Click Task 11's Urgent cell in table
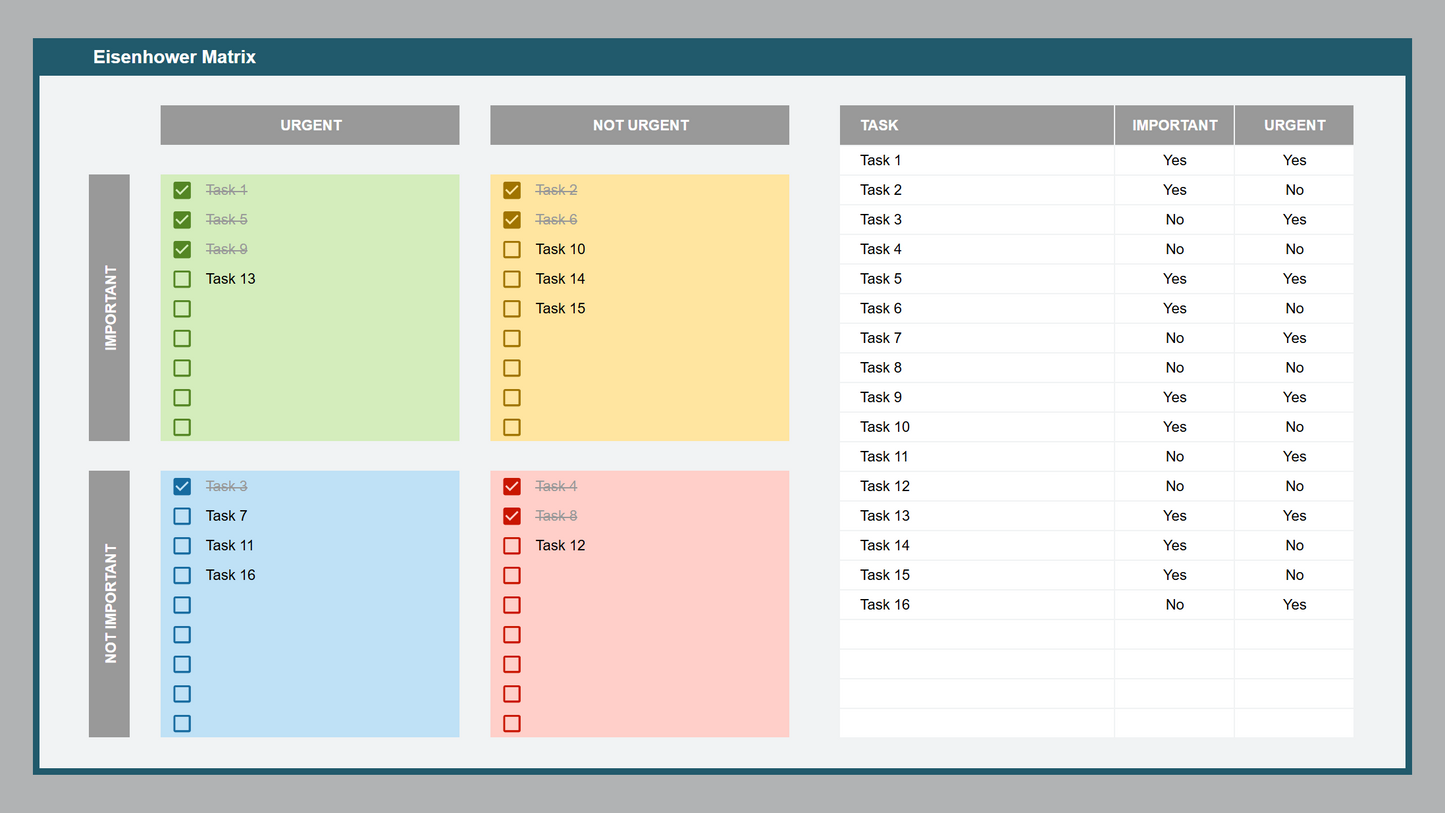The height and width of the screenshot is (813, 1445). 1294,457
